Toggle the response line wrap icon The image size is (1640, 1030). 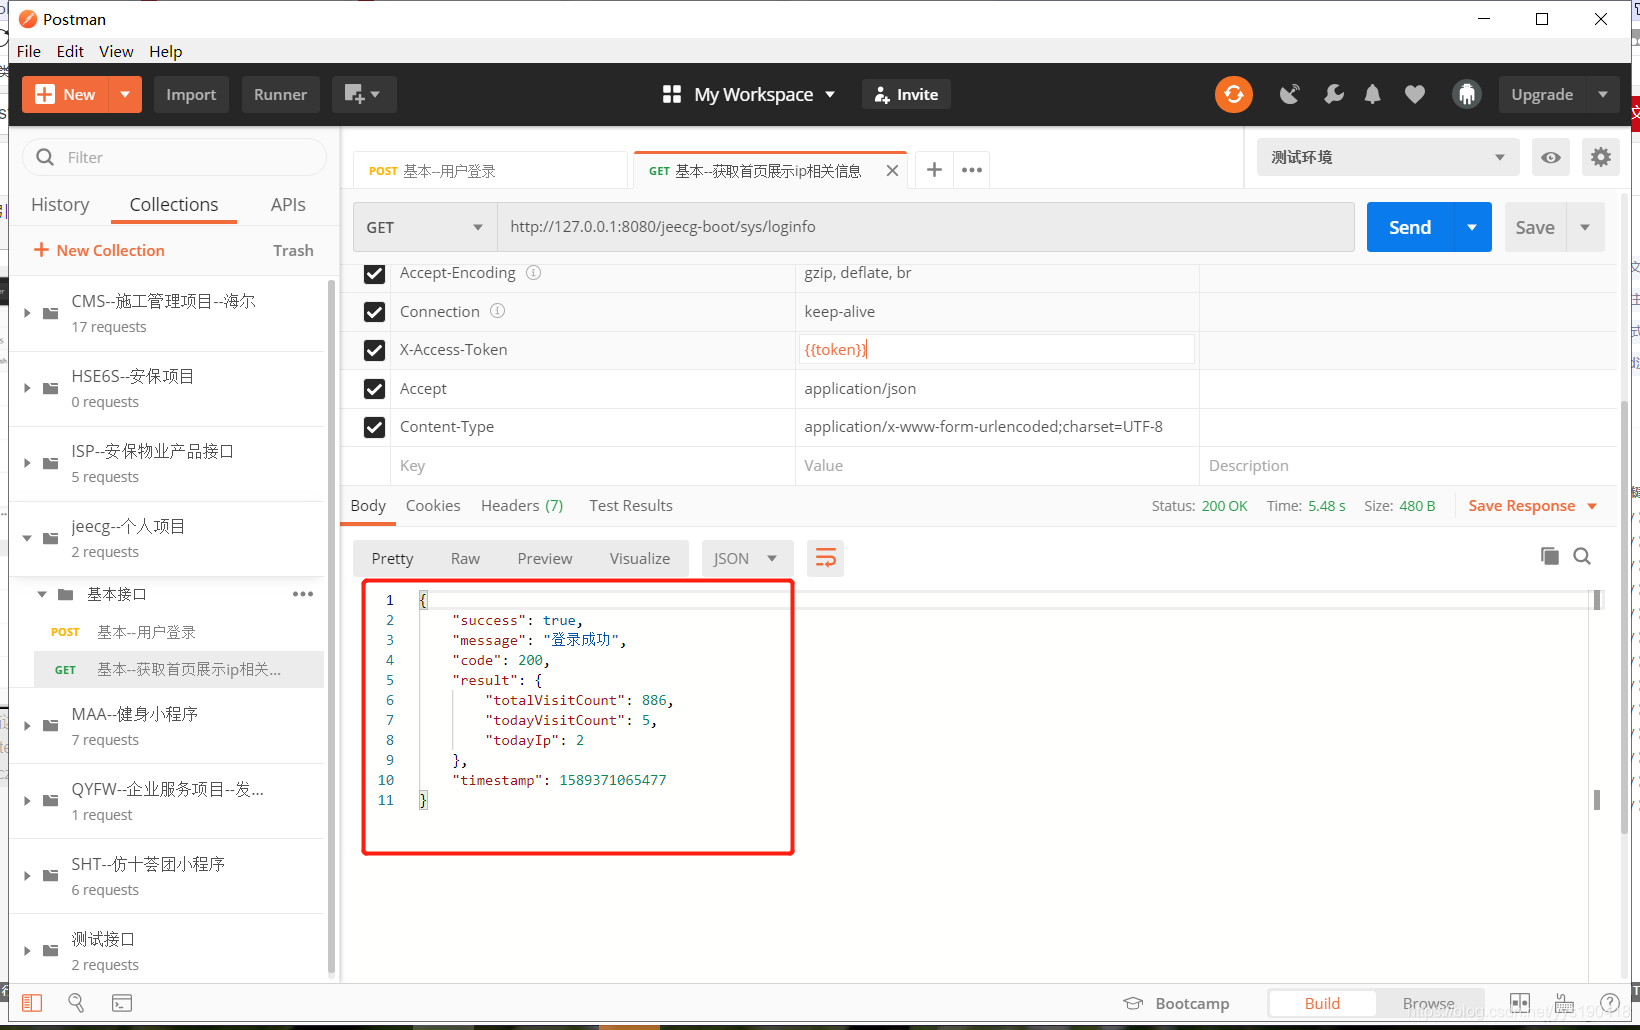825,558
